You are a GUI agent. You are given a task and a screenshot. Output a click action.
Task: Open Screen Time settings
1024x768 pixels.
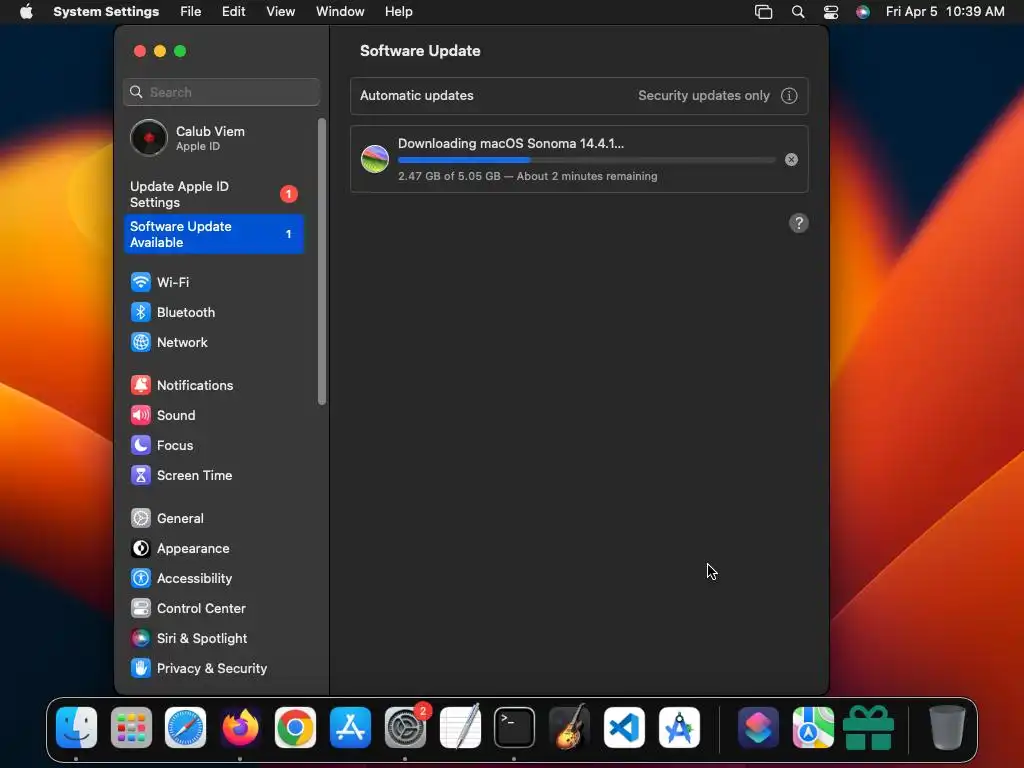[x=214, y=475]
